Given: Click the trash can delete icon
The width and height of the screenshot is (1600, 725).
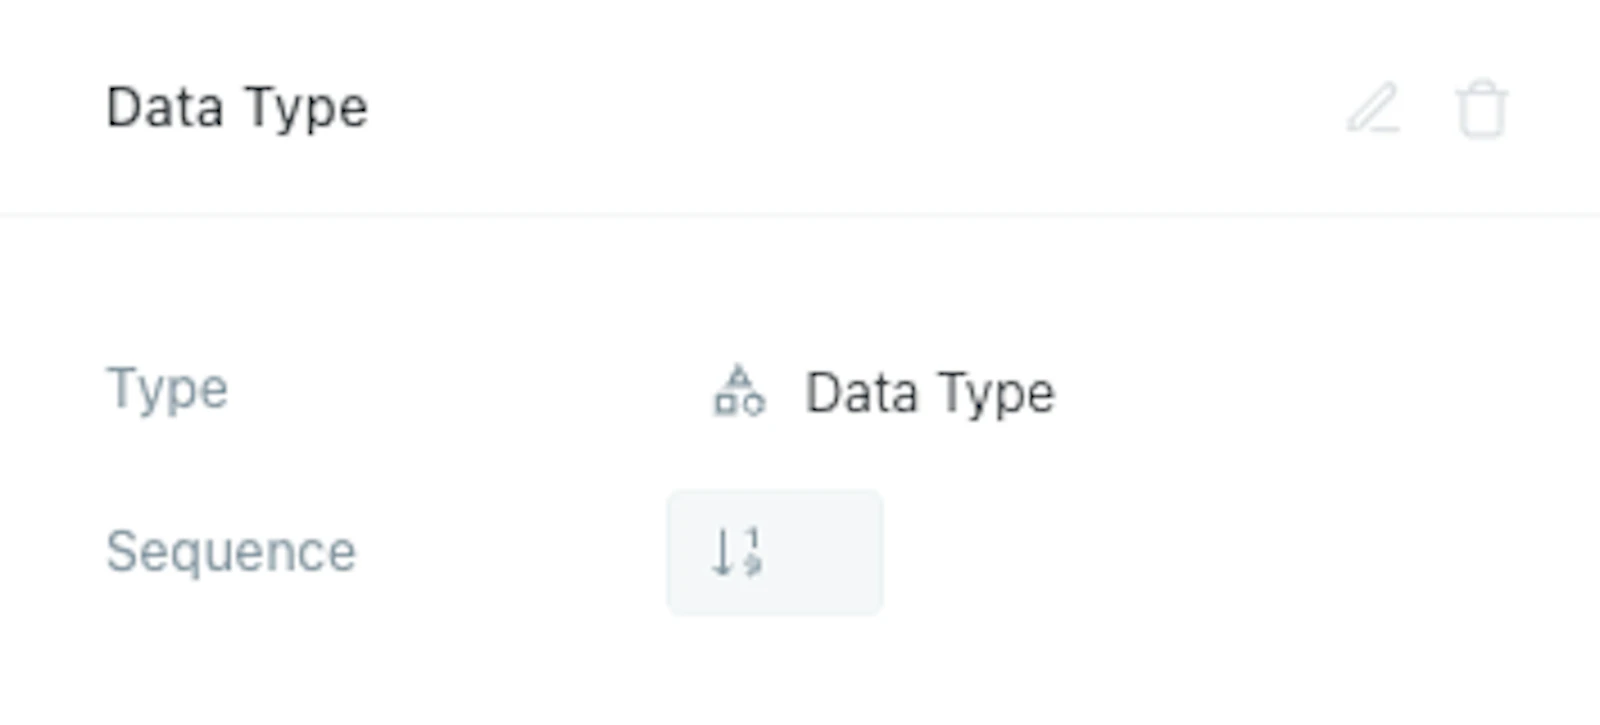Looking at the screenshot, I should [1481, 109].
